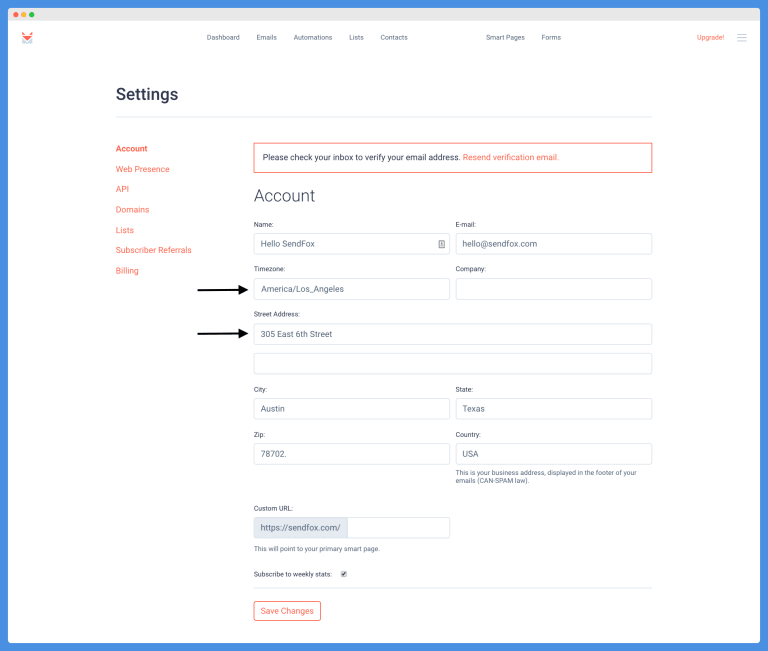Click the SendFox fox logo

tap(27, 38)
